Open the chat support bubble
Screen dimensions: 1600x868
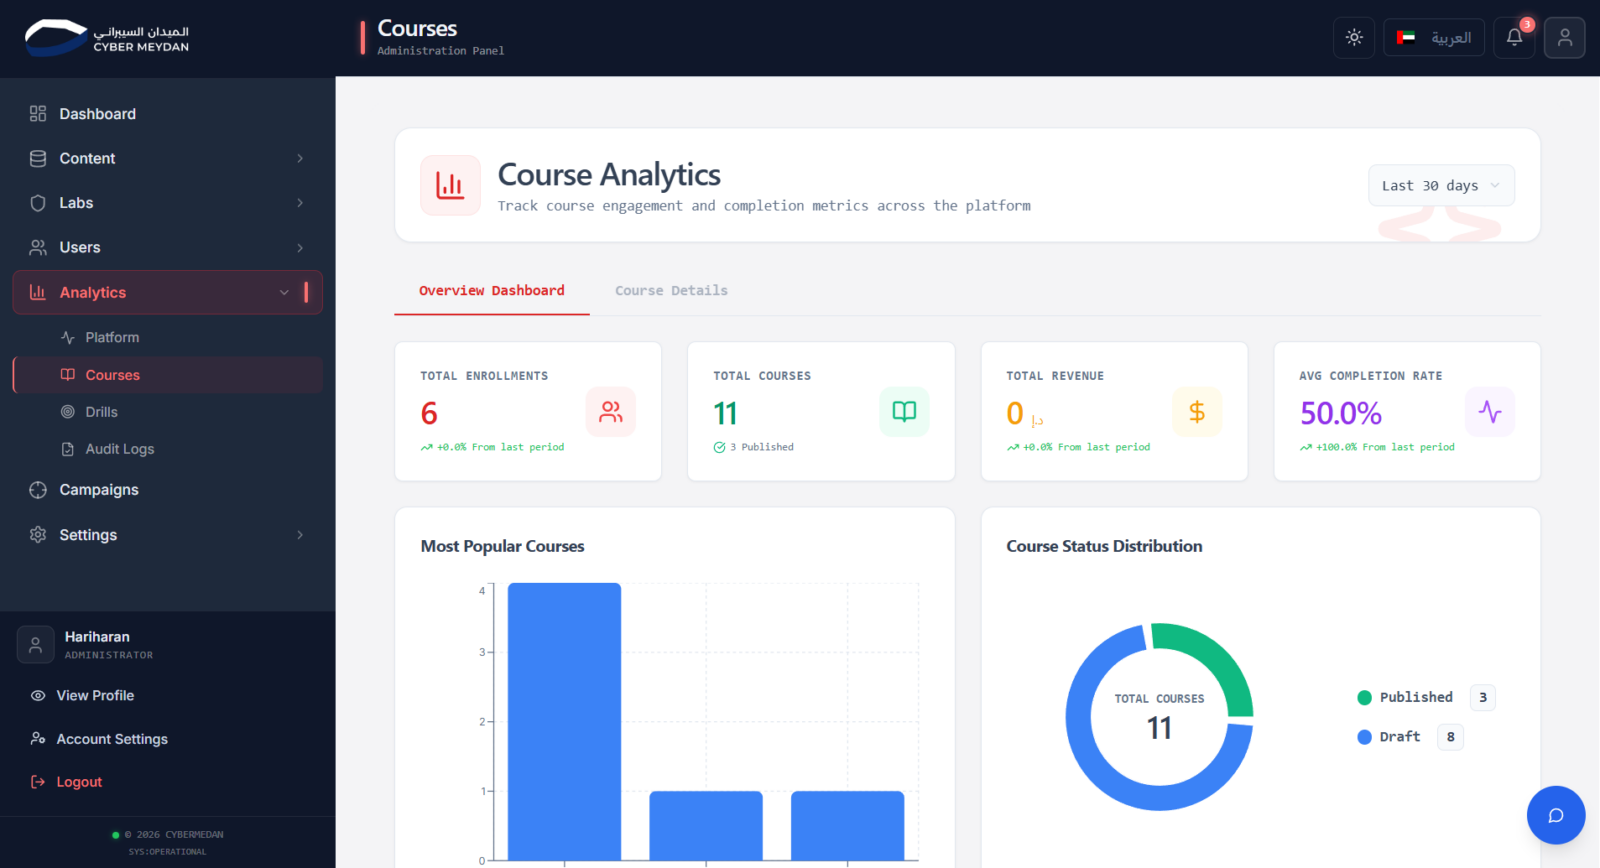point(1556,815)
